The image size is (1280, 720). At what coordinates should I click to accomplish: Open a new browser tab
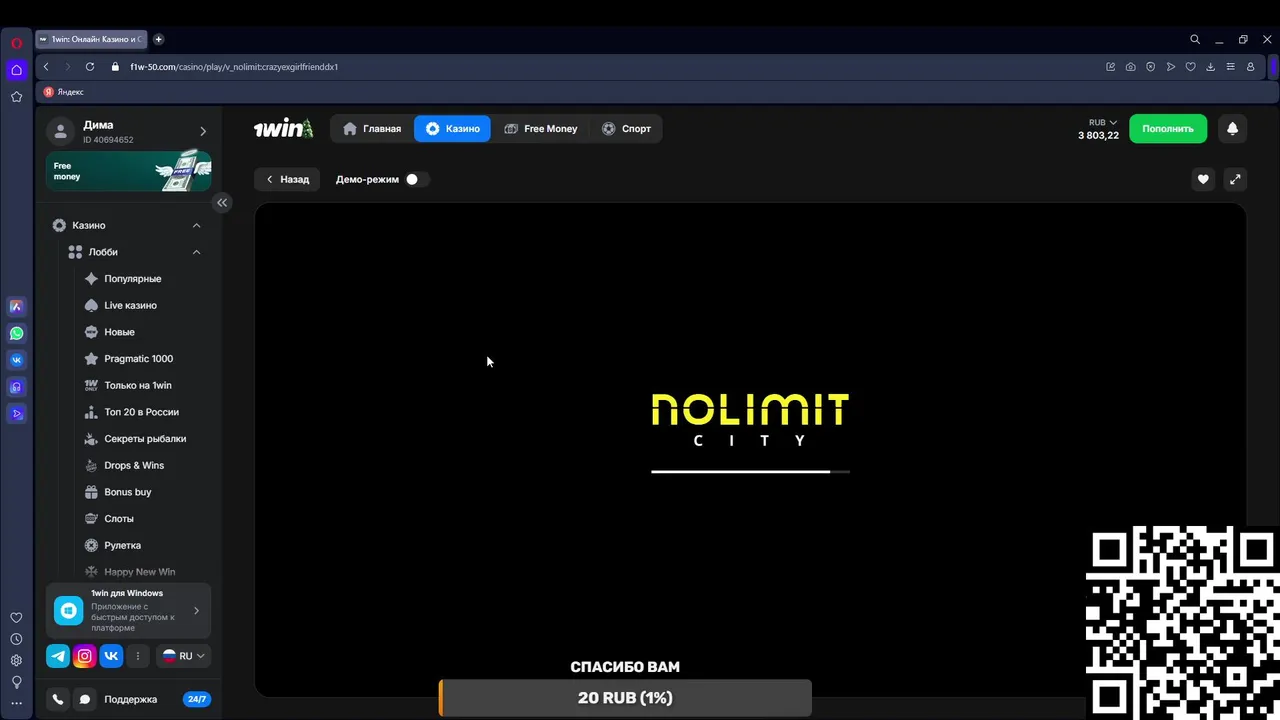(x=158, y=39)
